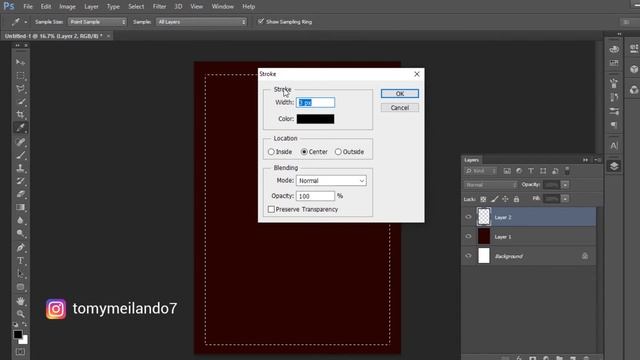Select the Move tool

pos(20,62)
